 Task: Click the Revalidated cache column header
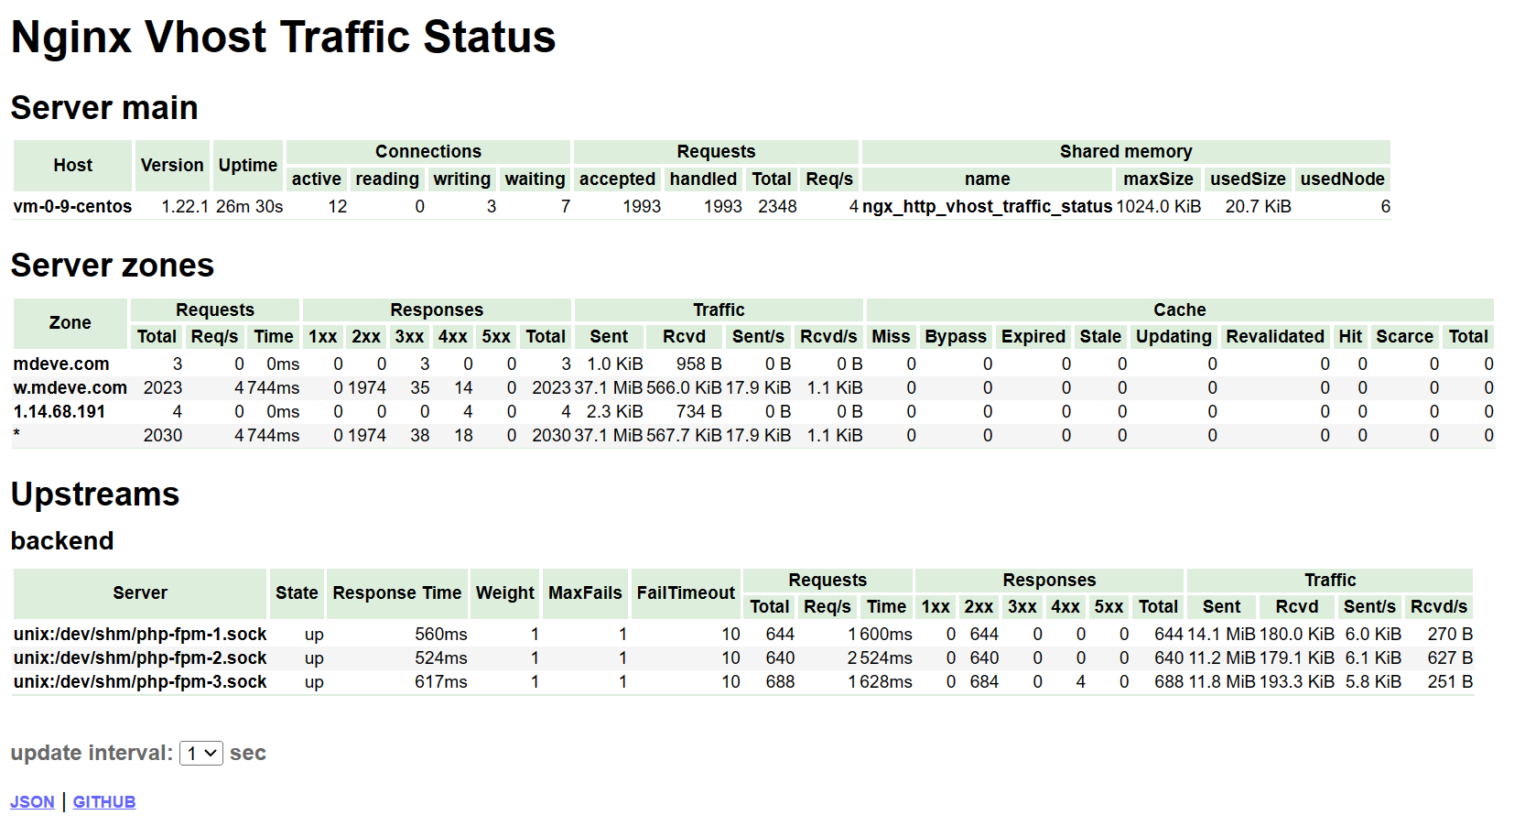click(x=1274, y=337)
